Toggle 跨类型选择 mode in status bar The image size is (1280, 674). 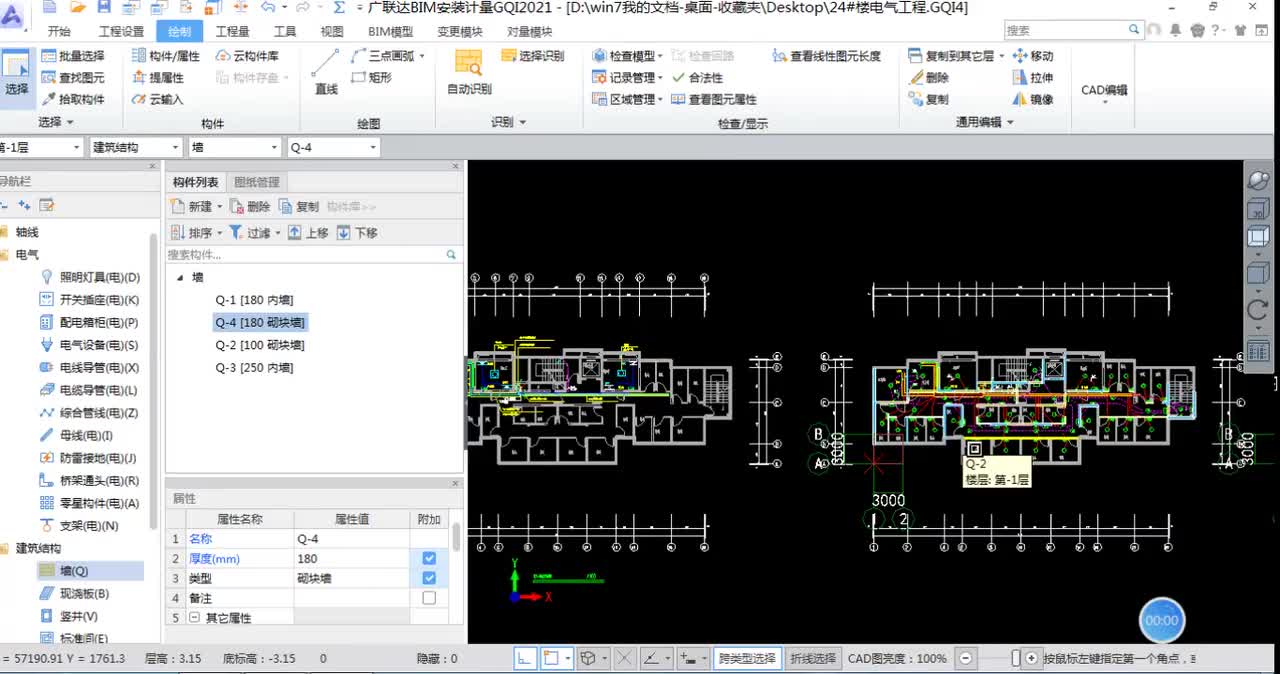(x=747, y=658)
